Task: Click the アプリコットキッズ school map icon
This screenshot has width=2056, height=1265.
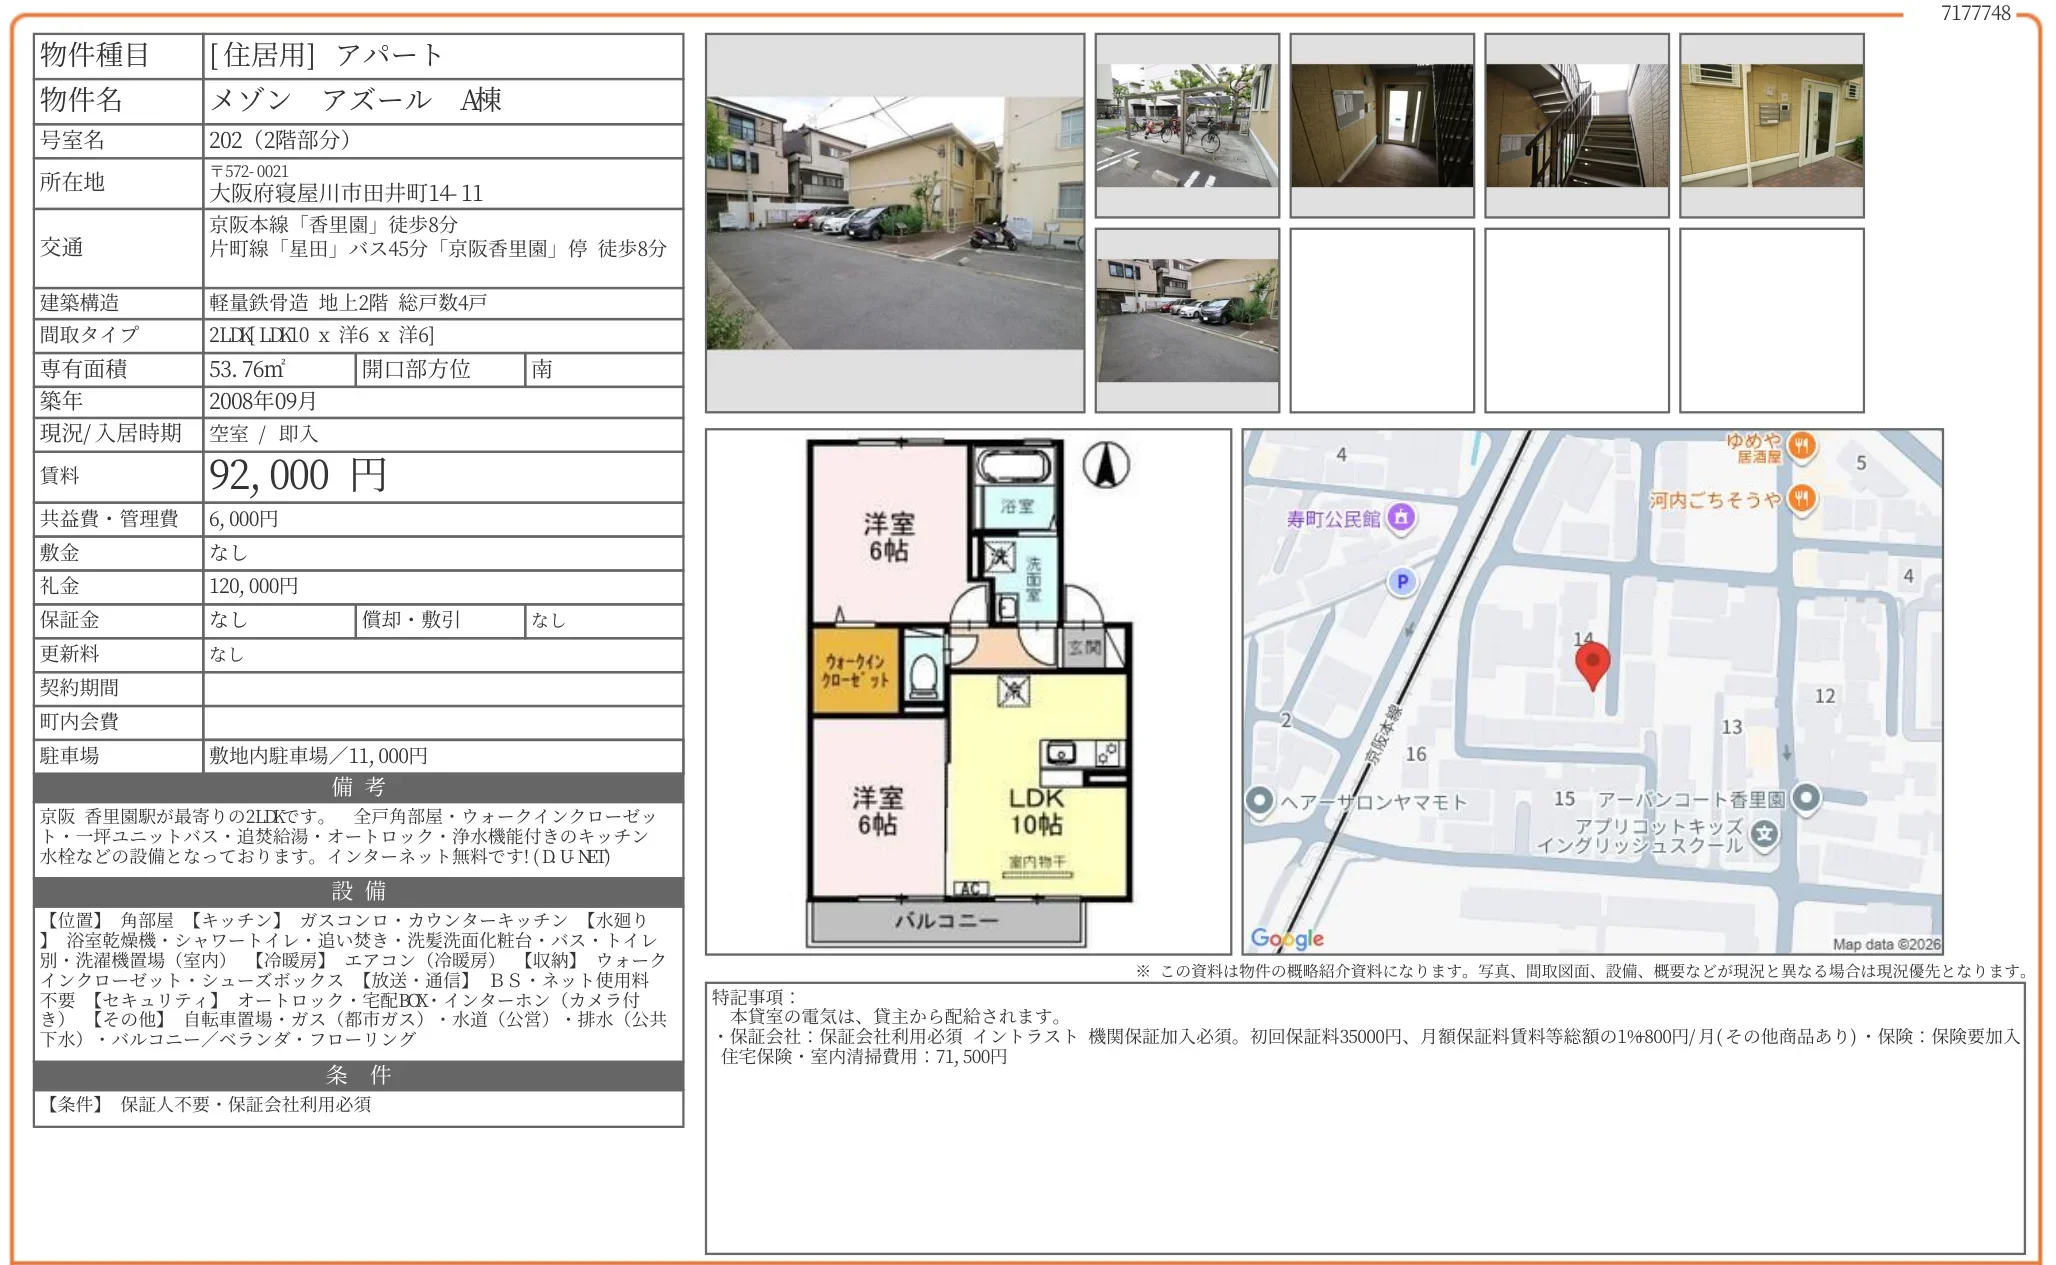Action: (x=1765, y=832)
